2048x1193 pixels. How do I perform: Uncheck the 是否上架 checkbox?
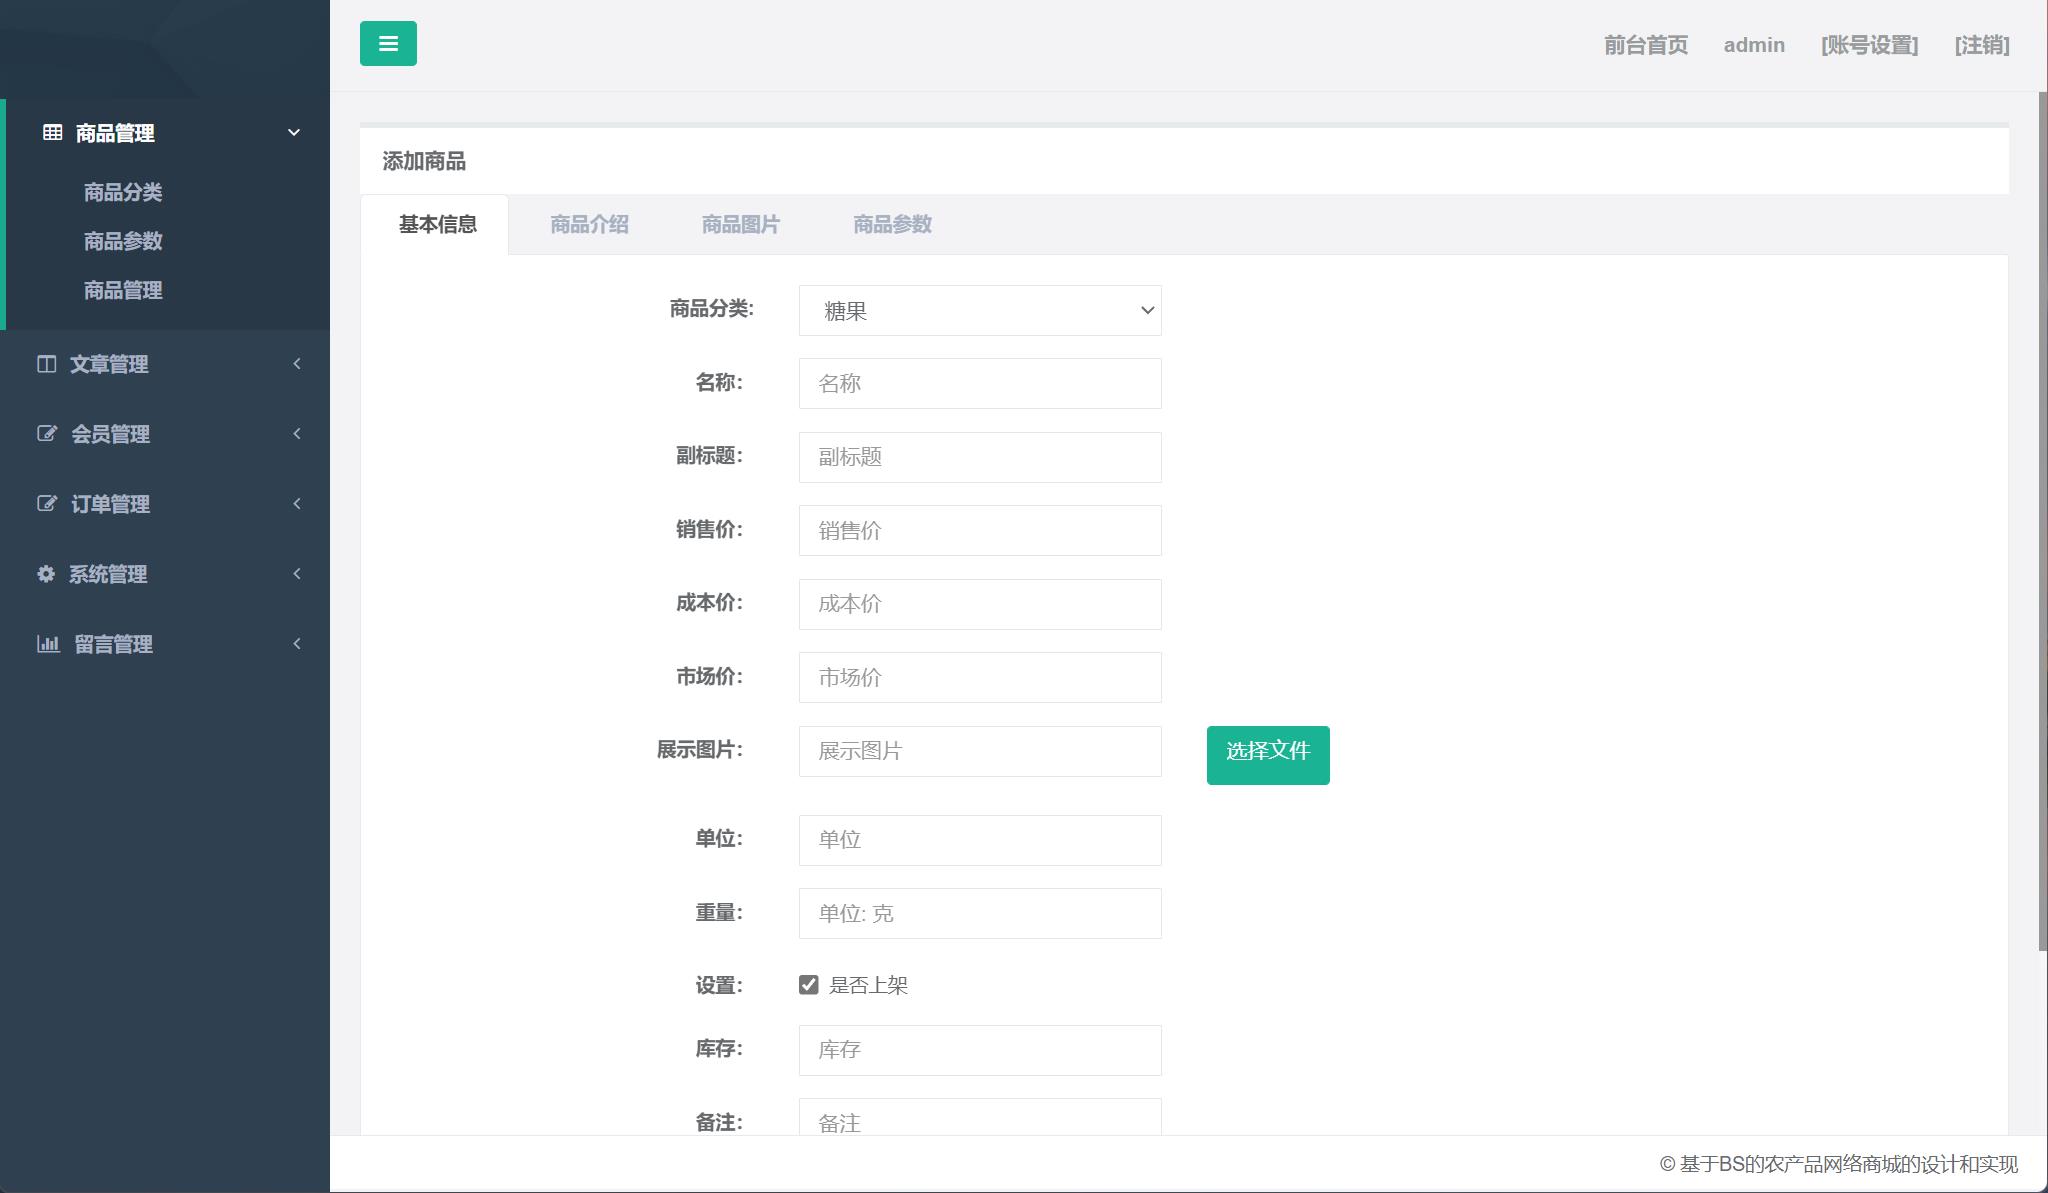pyautogui.click(x=808, y=985)
